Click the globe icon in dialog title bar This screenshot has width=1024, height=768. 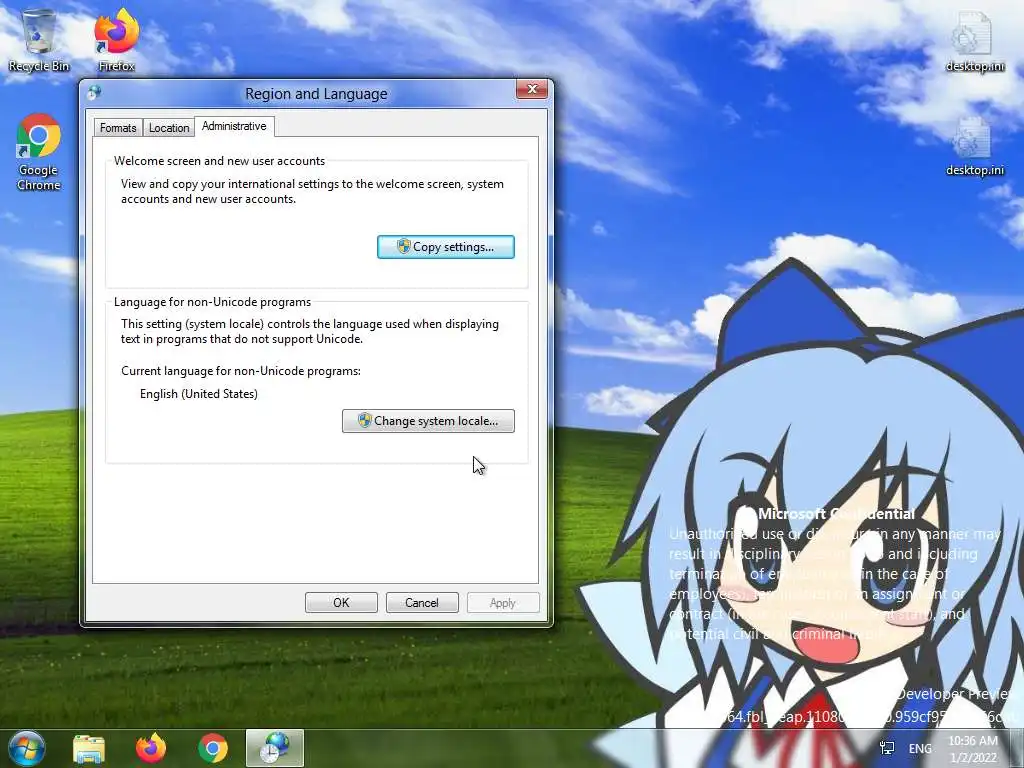(95, 93)
